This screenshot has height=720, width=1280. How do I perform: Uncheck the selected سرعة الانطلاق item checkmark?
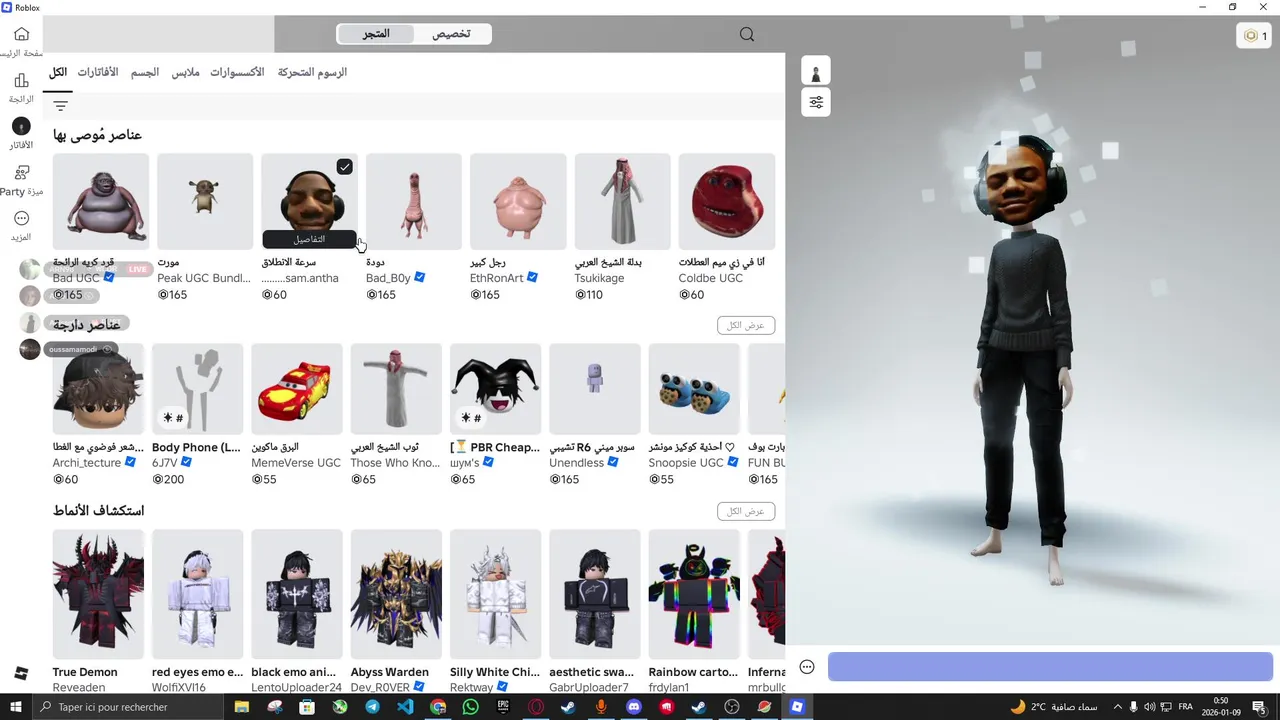coord(344,167)
